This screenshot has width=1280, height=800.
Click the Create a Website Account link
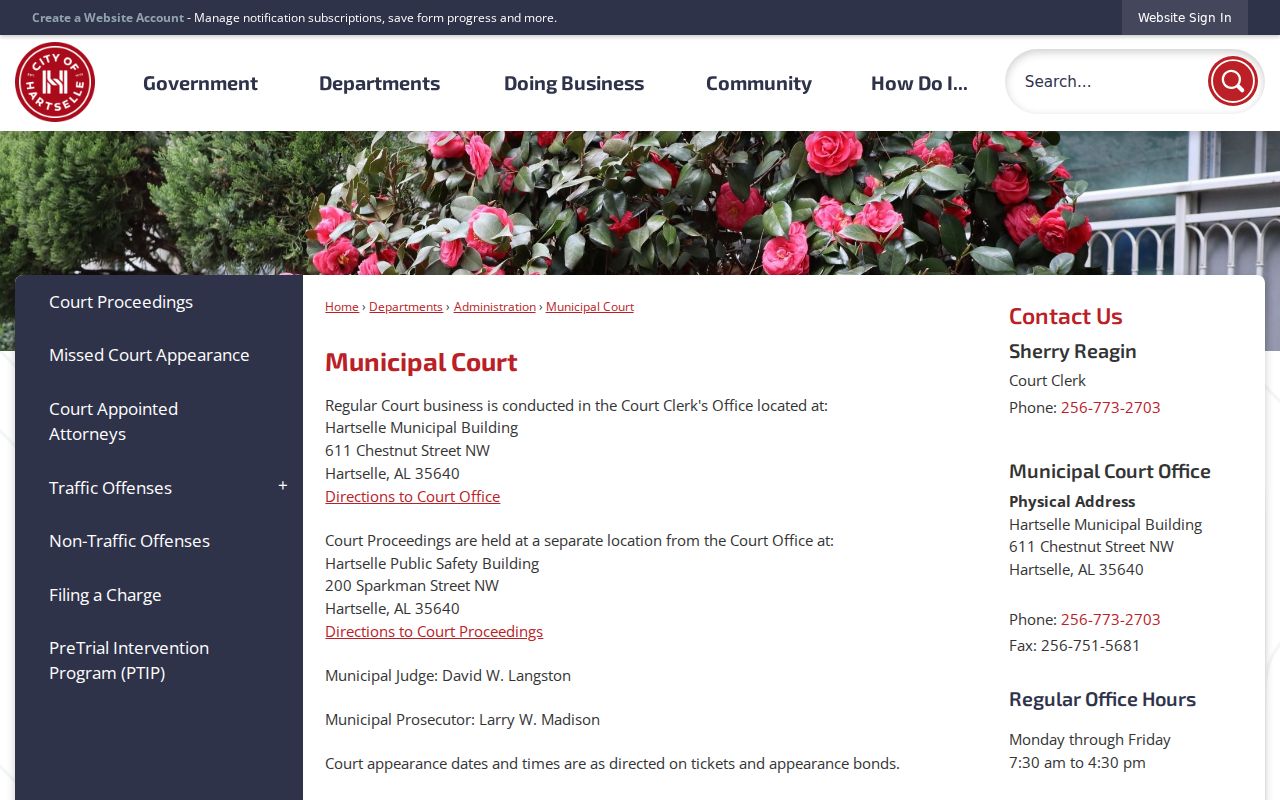click(108, 18)
